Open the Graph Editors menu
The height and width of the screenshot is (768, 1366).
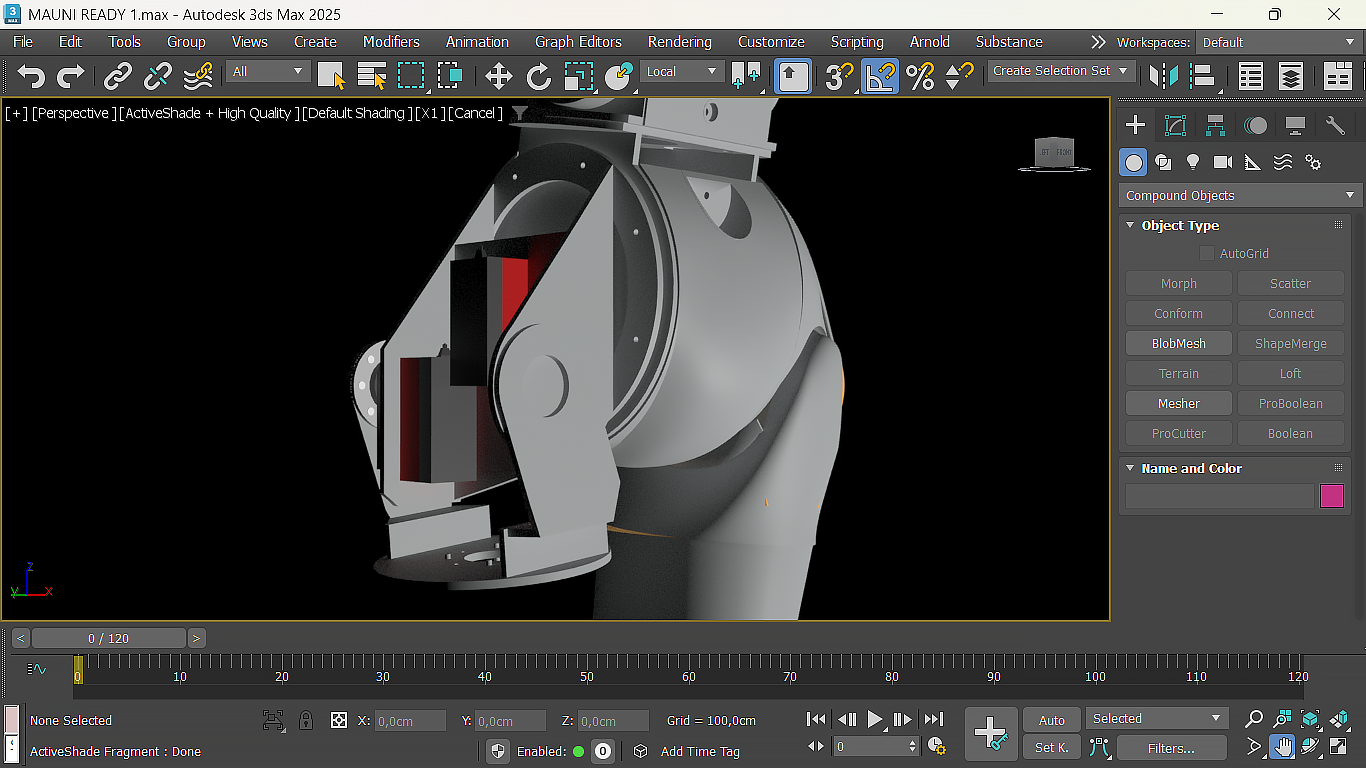click(x=578, y=42)
